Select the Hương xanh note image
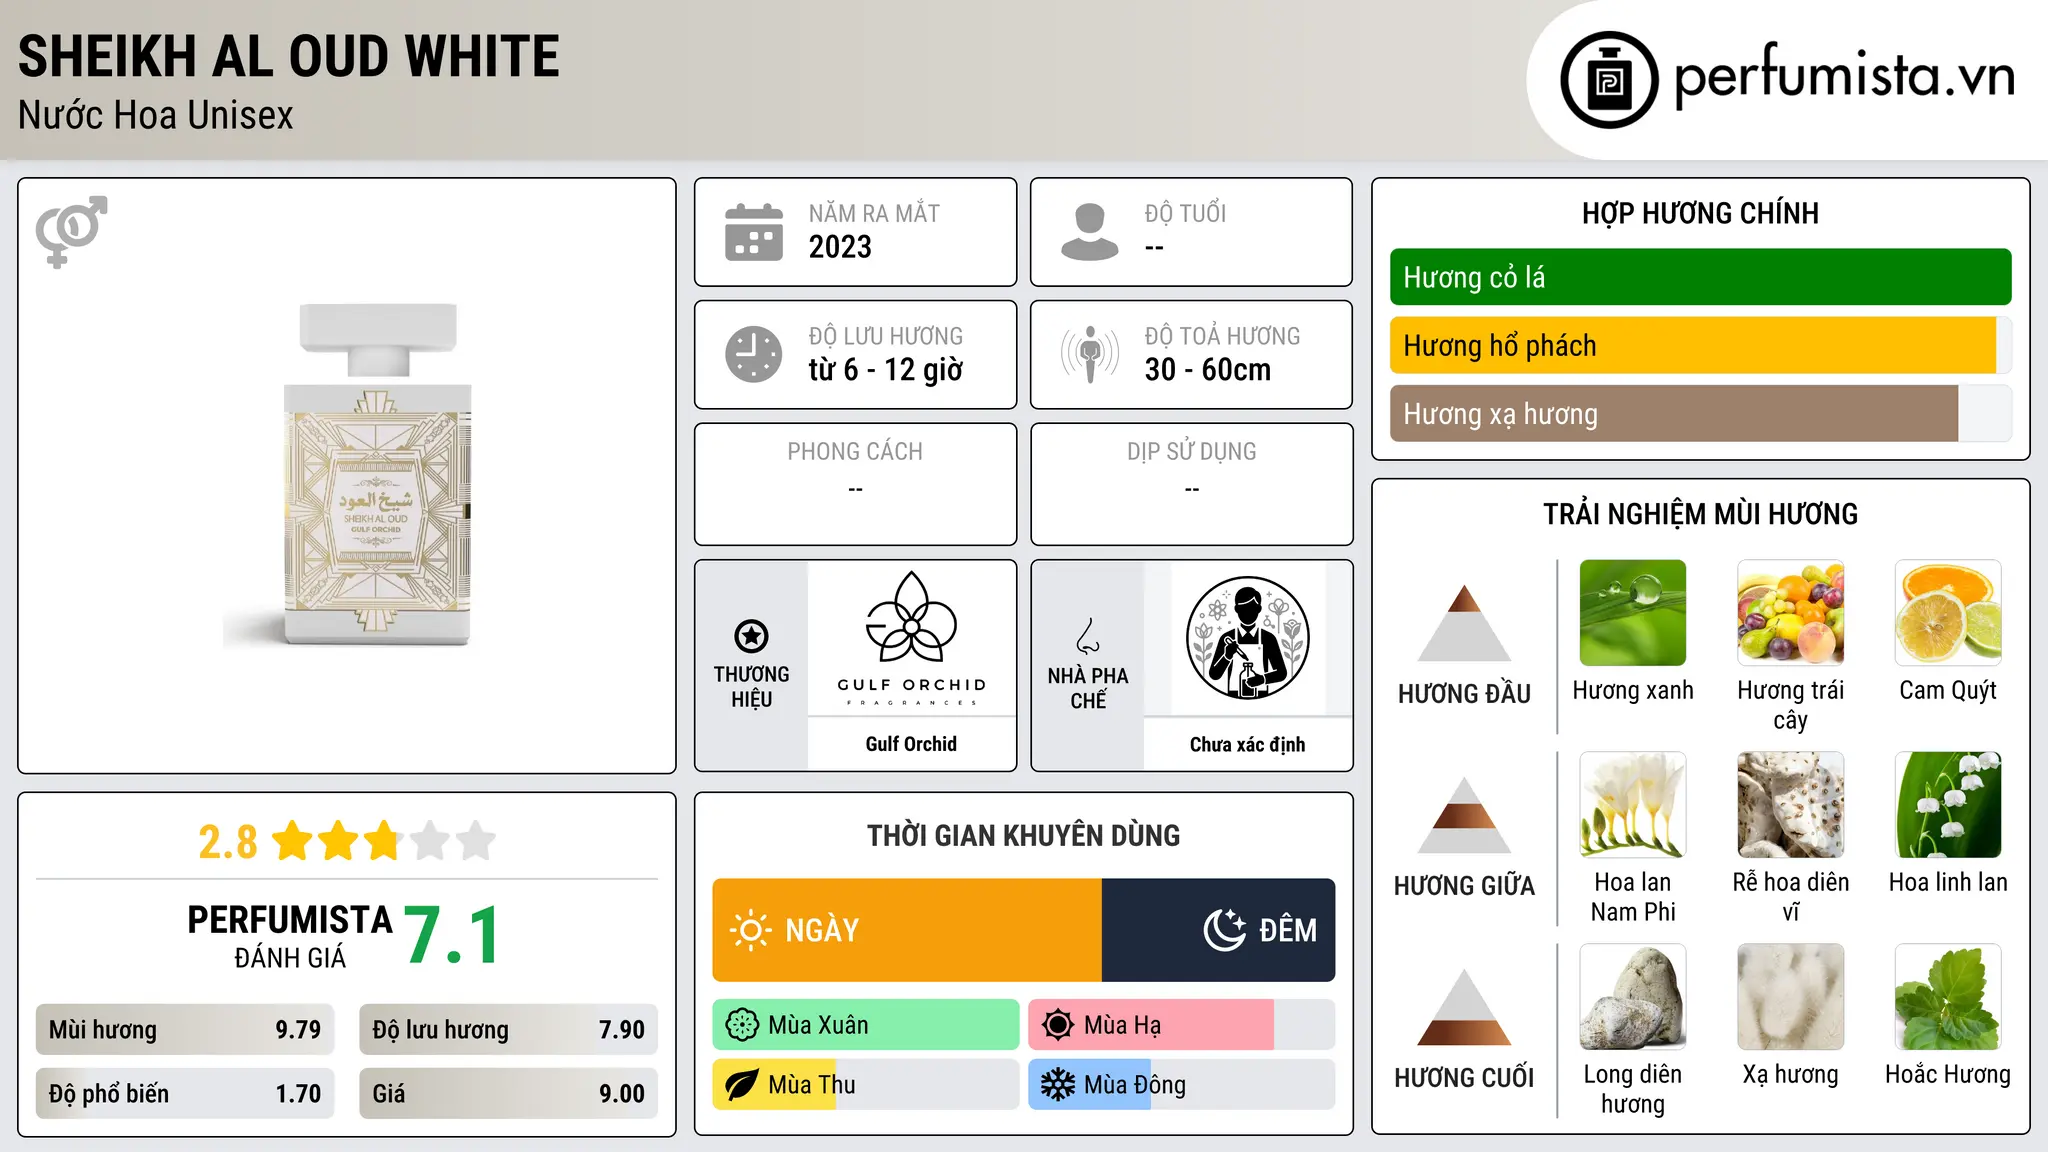This screenshot has width=2048, height=1152. pyautogui.click(x=1633, y=613)
